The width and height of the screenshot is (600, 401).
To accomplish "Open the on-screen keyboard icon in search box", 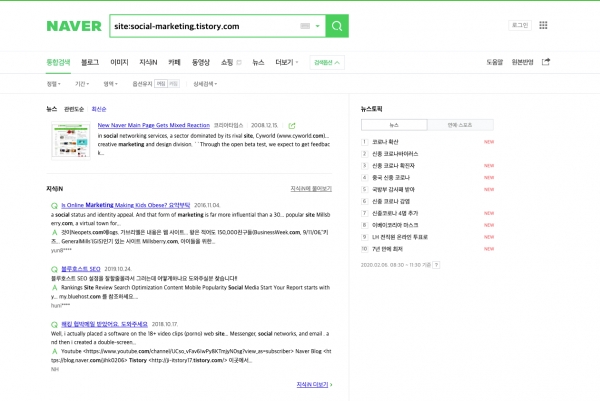I will (x=305, y=26).
